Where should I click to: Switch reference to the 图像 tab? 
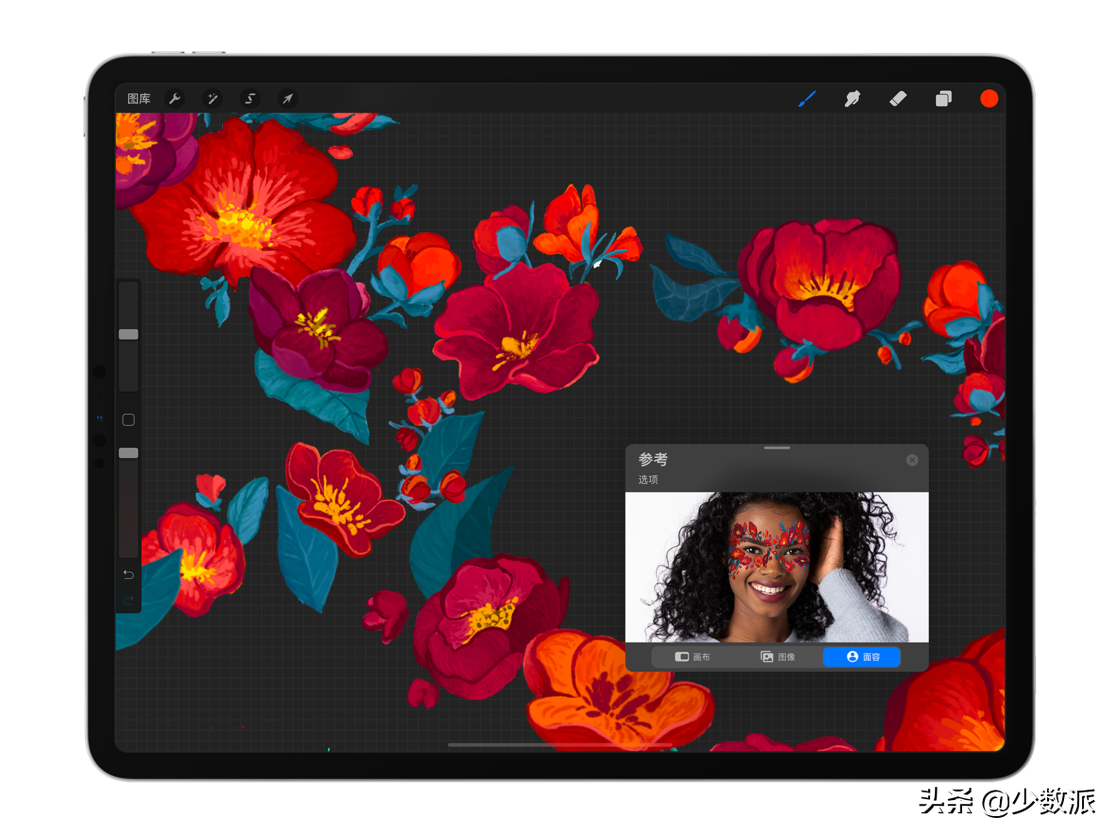pyautogui.click(x=778, y=657)
